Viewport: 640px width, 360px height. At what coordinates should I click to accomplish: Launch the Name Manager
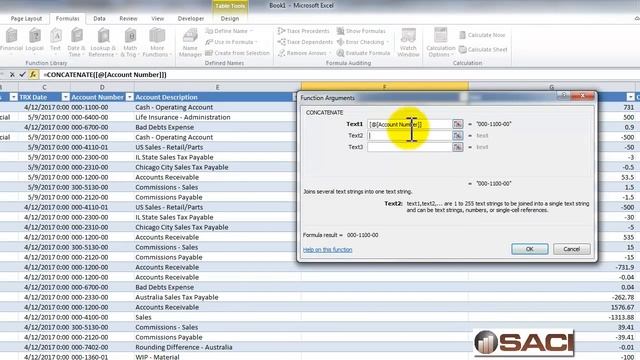[190, 42]
